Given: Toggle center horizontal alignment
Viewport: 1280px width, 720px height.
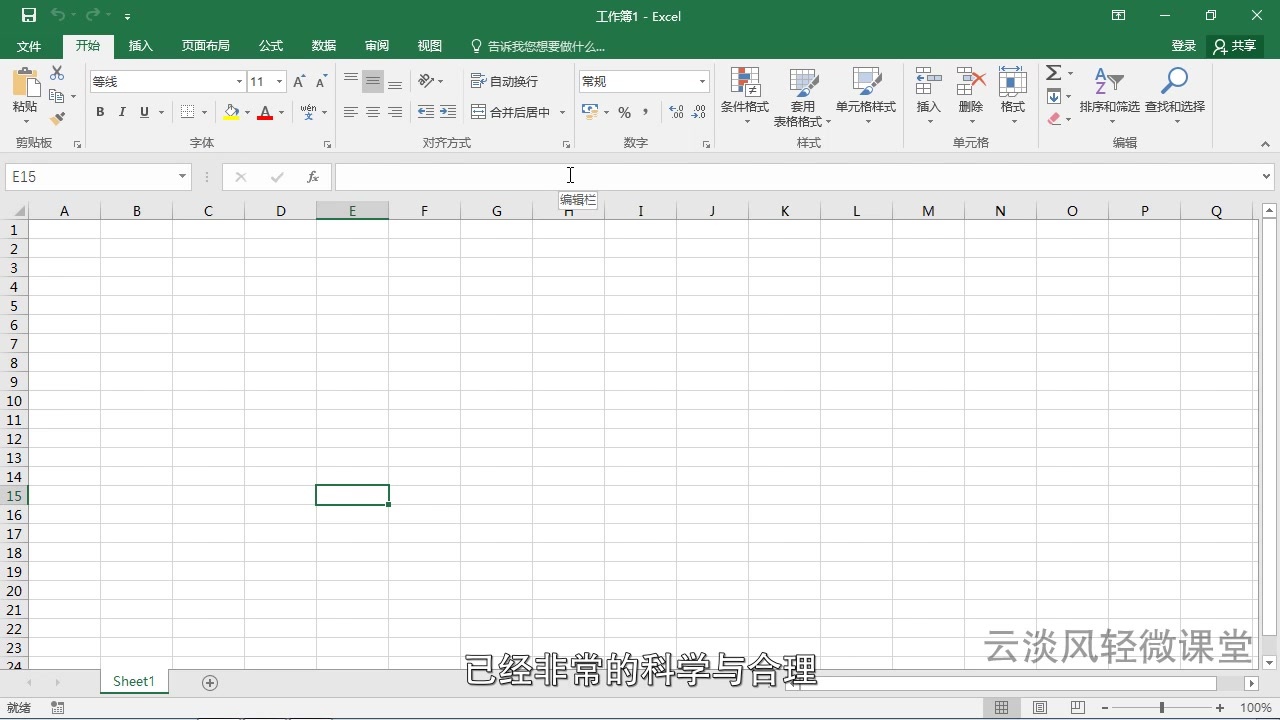Looking at the screenshot, I should pos(373,112).
